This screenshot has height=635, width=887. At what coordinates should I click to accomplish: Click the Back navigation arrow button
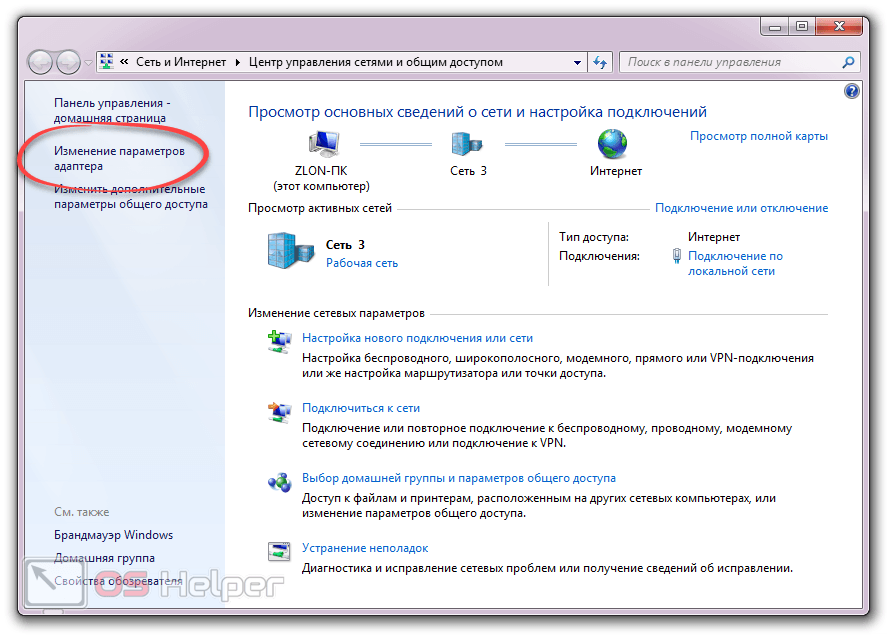click(x=41, y=62)
